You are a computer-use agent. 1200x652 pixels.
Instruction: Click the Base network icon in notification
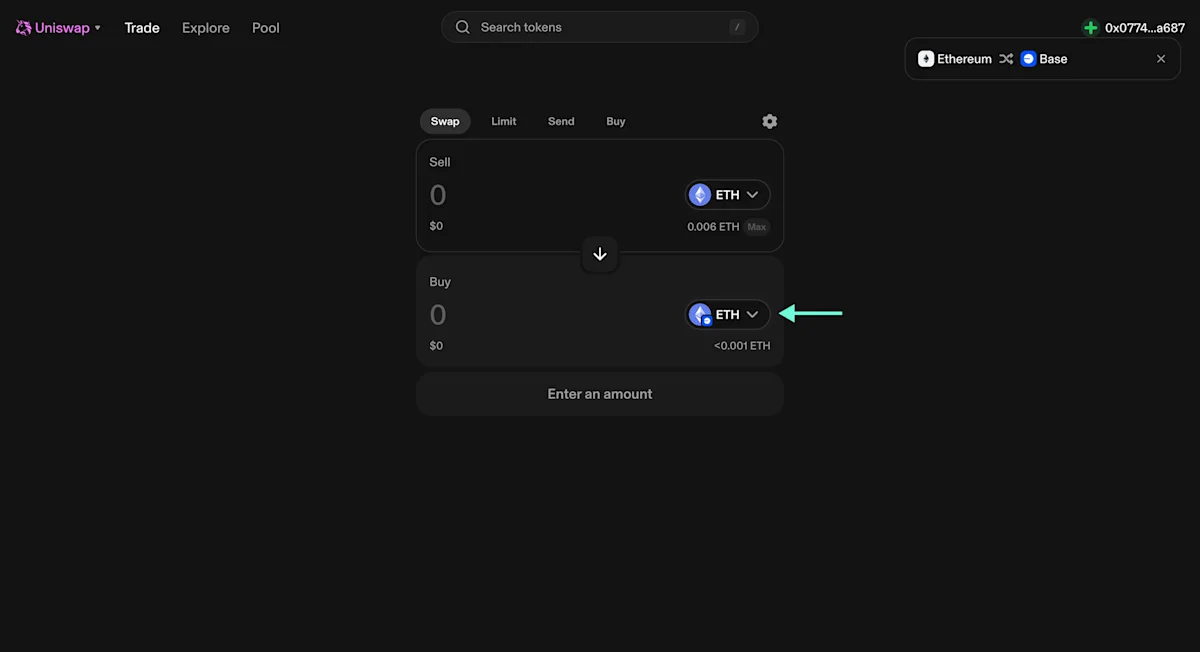[x=1028, y=59]
